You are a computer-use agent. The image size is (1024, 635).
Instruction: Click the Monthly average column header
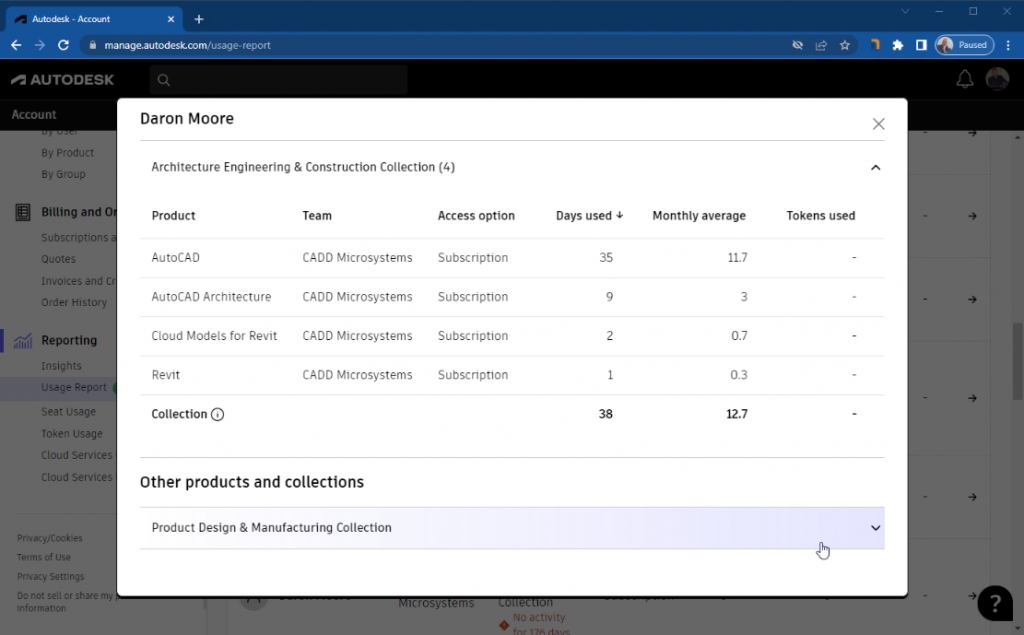[x=699, y=216]
